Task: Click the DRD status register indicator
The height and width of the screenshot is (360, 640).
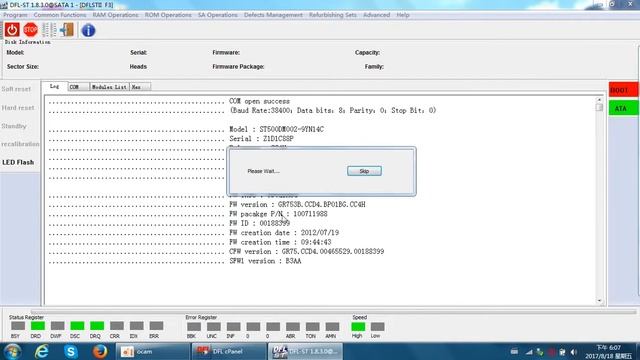Action: coord(38,326)
